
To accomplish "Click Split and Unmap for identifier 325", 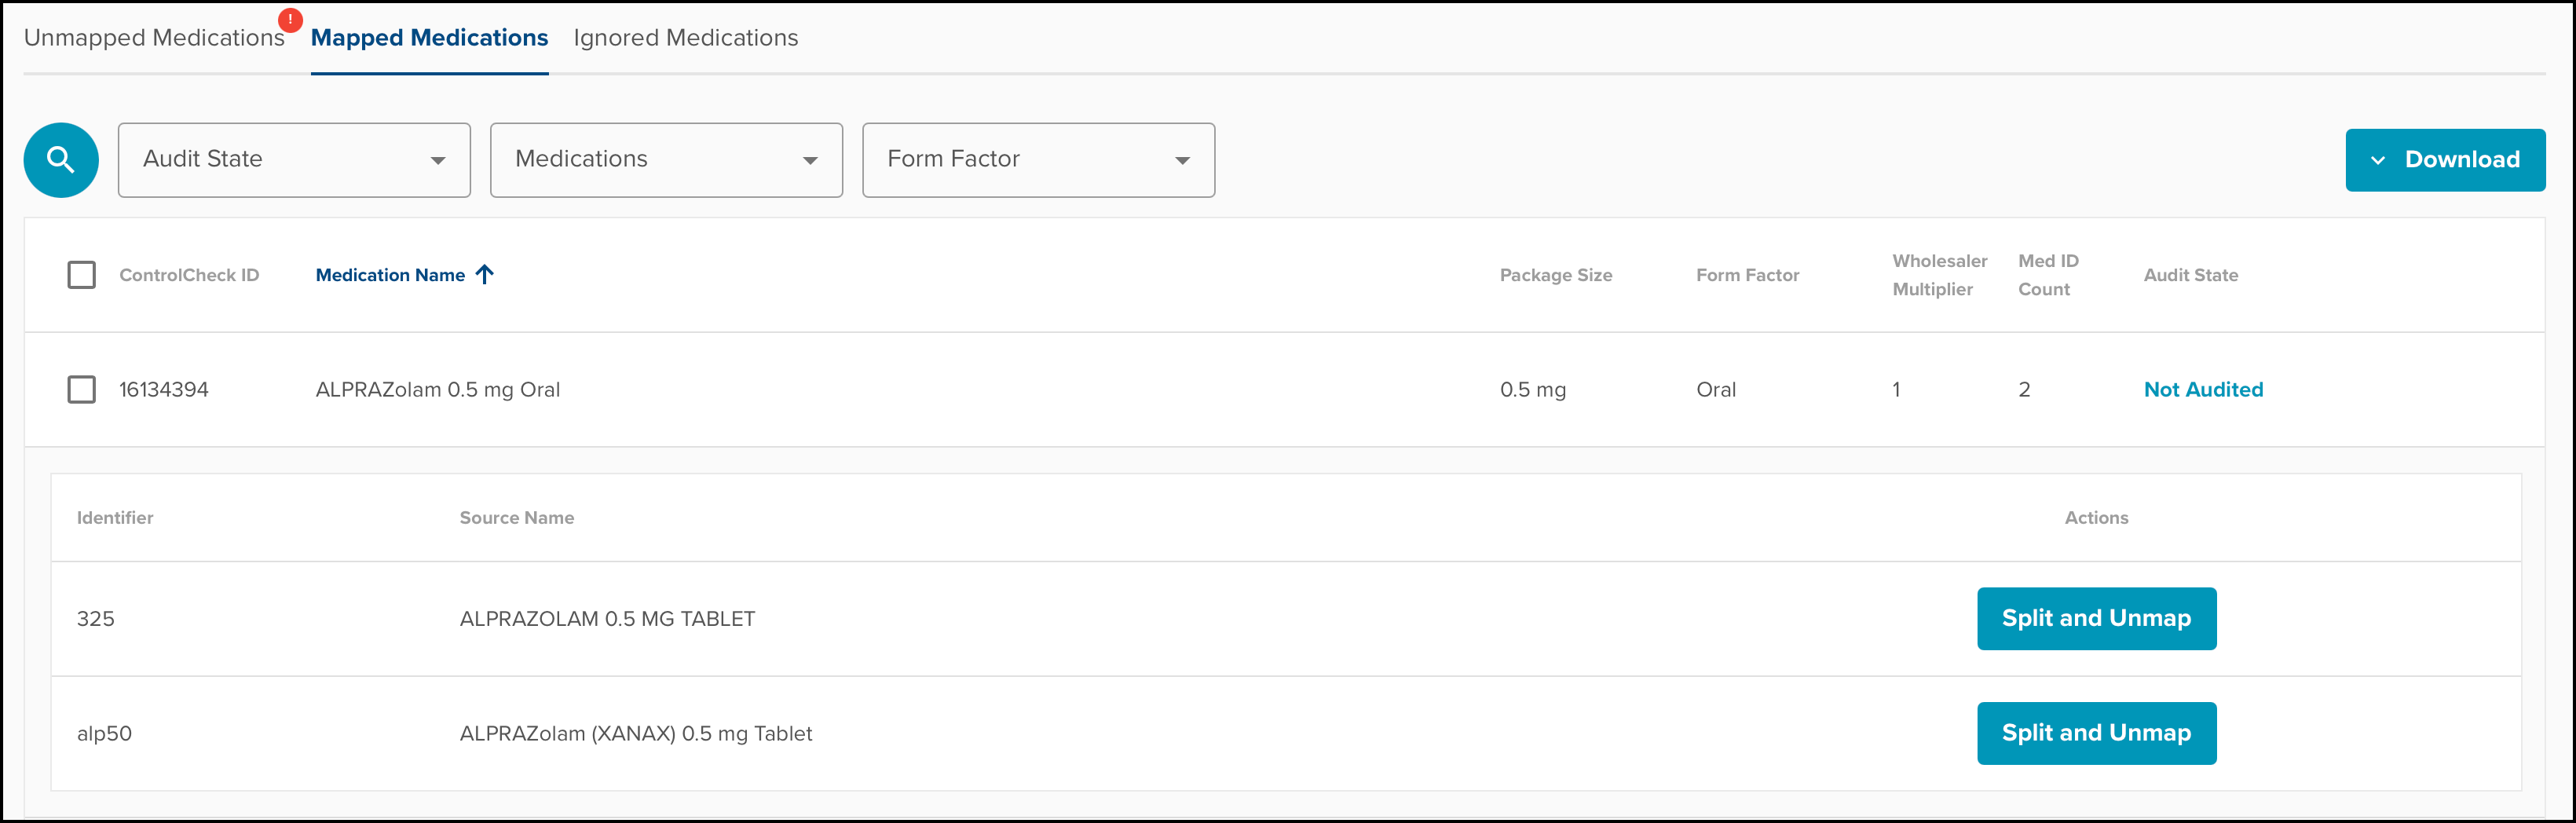I will pos(2096,618).
